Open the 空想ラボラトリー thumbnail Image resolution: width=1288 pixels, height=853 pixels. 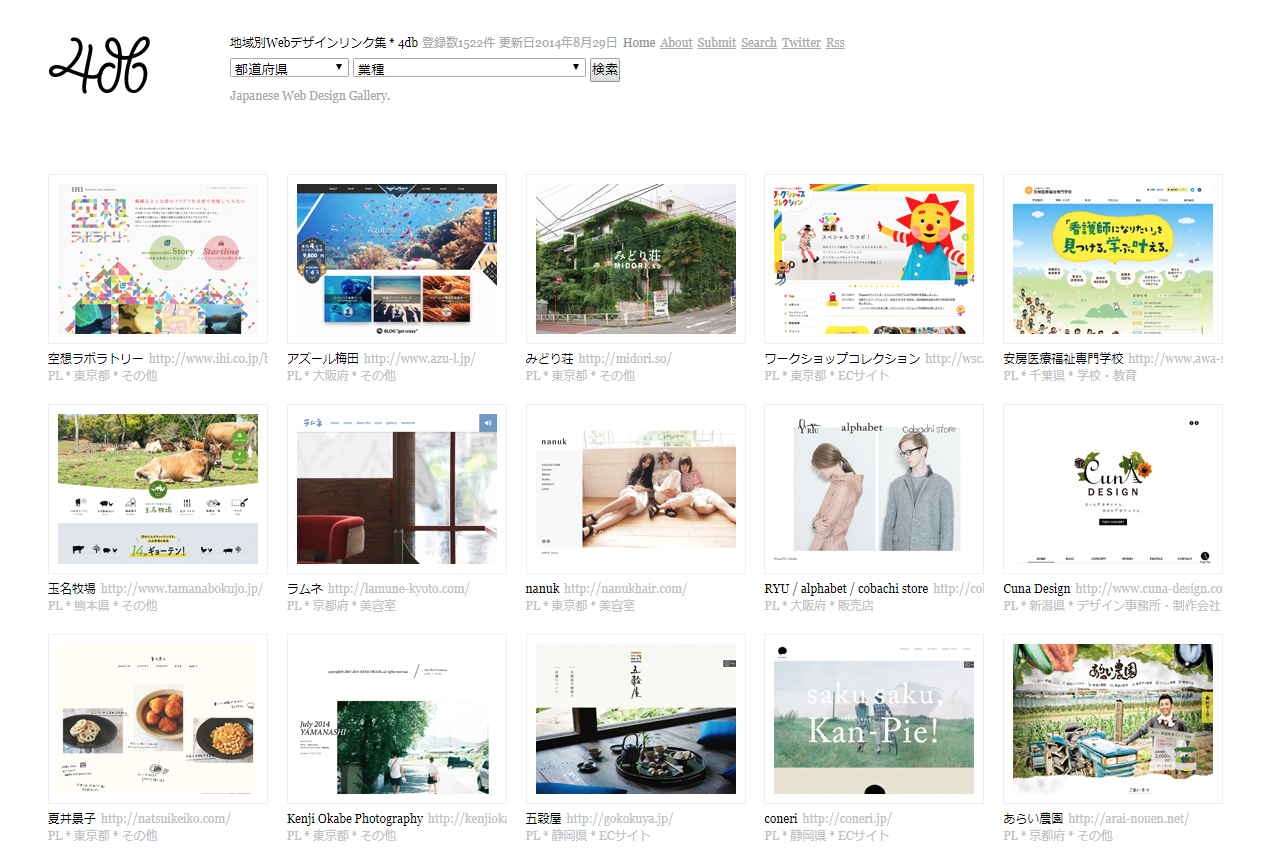[x=158, y=259]
